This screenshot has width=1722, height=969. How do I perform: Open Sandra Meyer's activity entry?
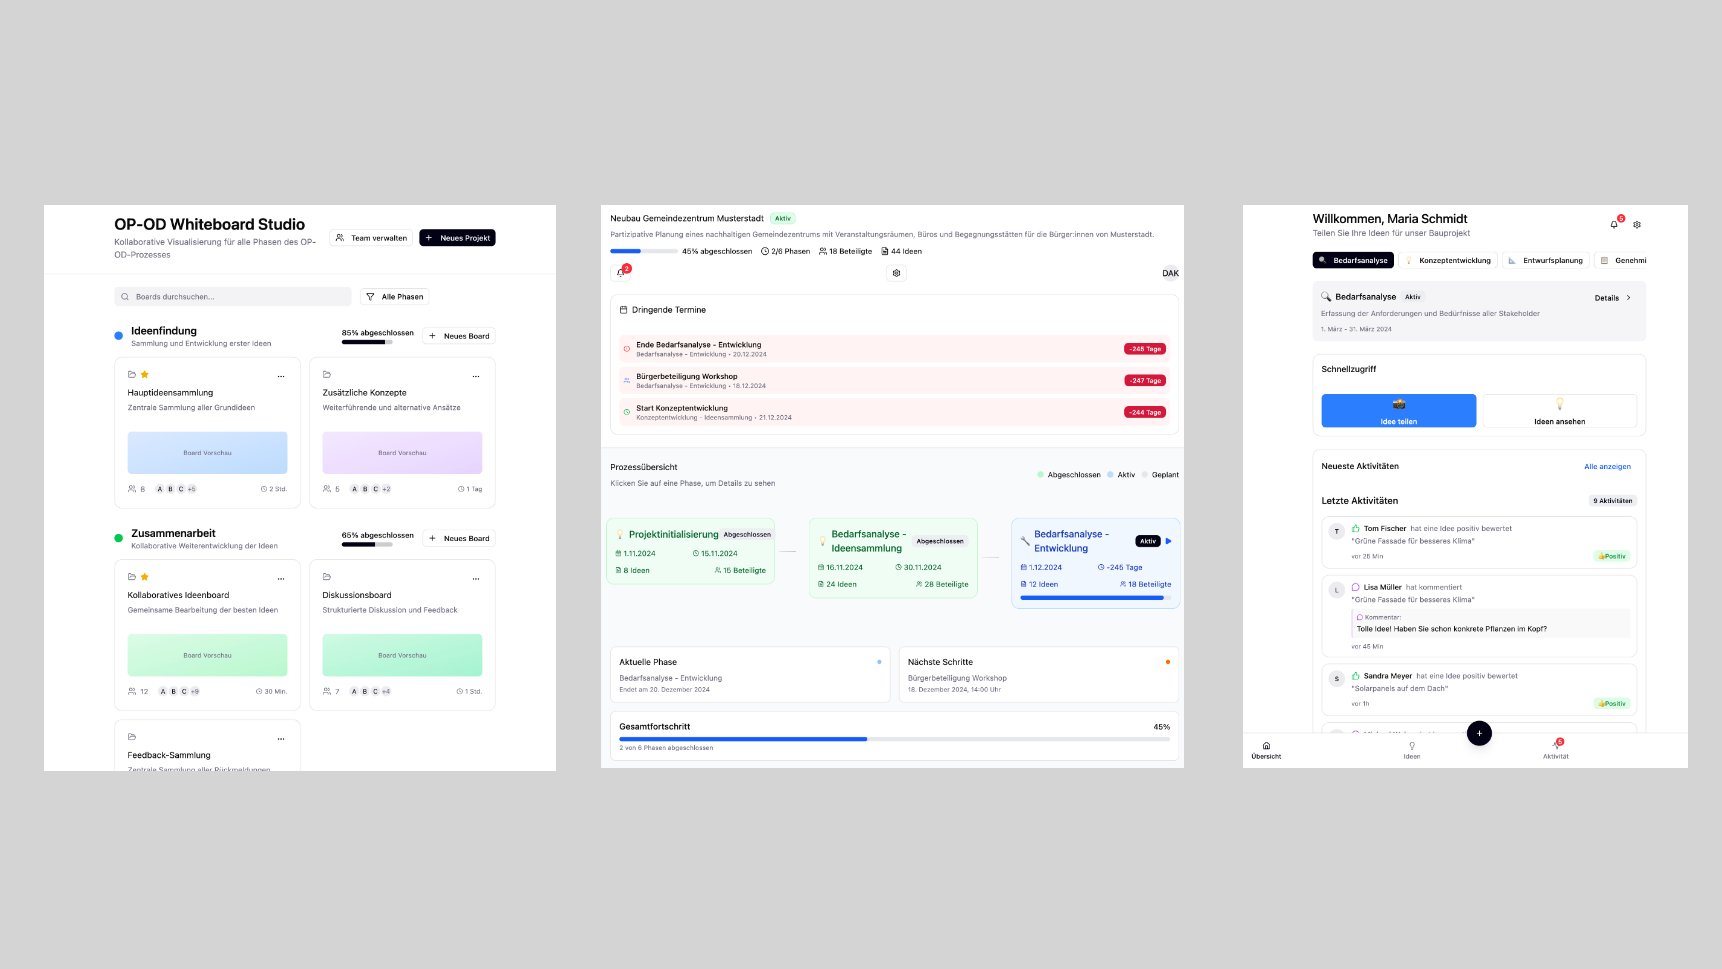(x=1479, y=689)
